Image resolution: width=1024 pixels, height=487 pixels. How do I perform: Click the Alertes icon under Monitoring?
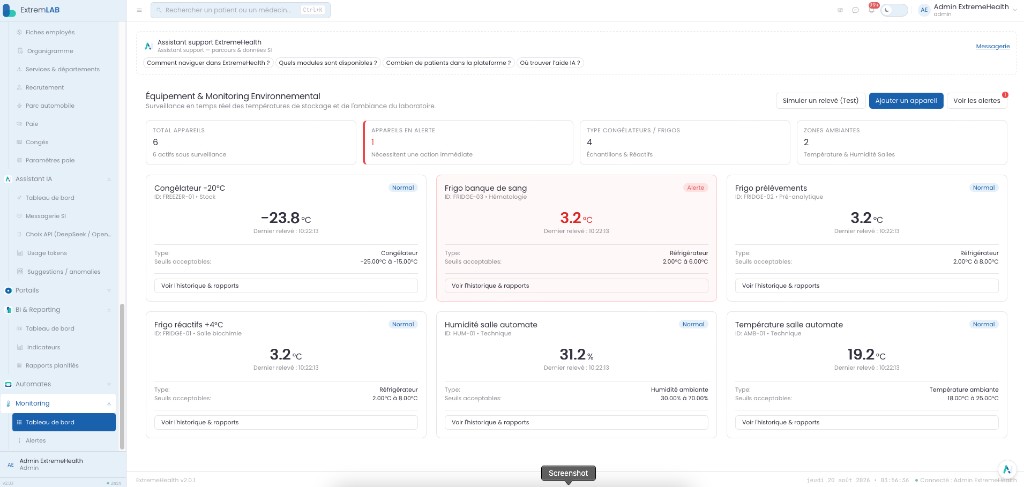click(x=19, y=441)
